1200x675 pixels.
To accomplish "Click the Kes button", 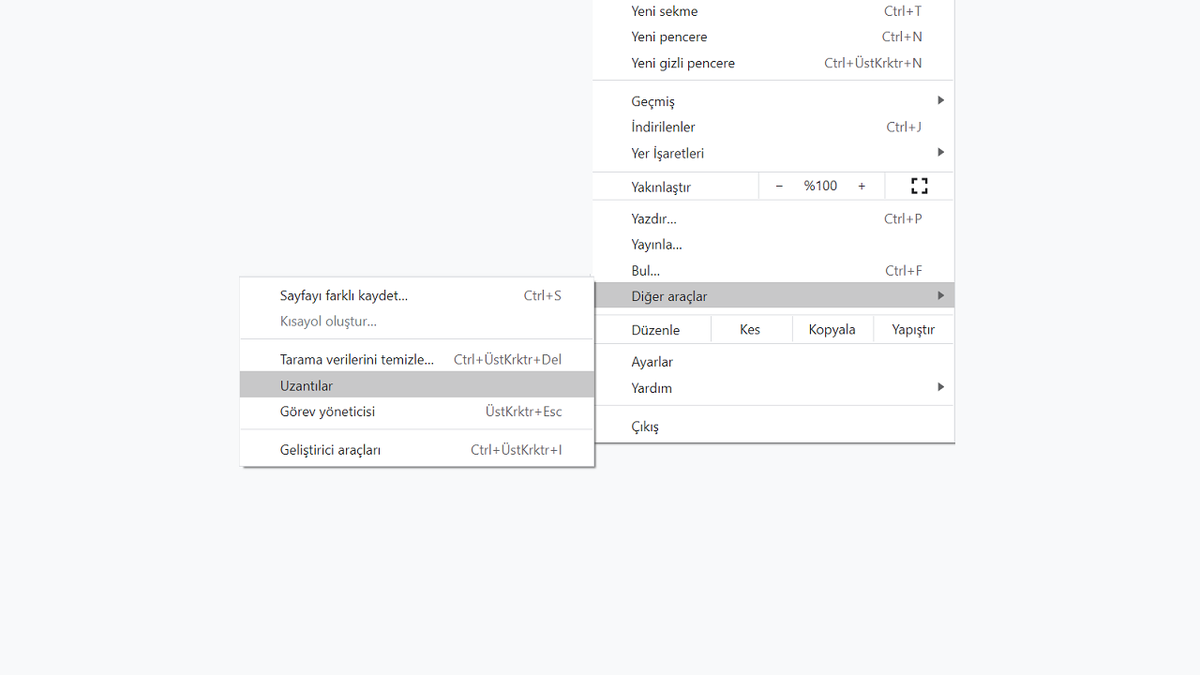I will (x=750, y=329).
